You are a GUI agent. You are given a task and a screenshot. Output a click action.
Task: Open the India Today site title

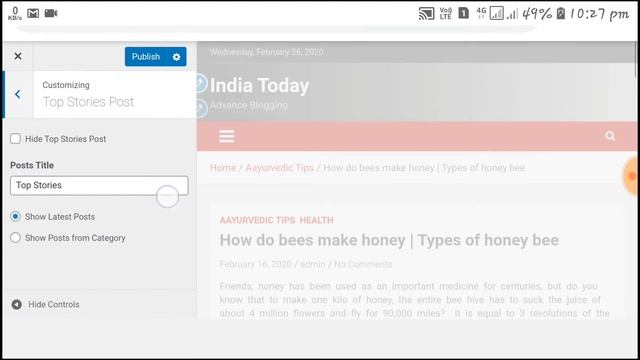pyautogui.click(x=260, y=85)
